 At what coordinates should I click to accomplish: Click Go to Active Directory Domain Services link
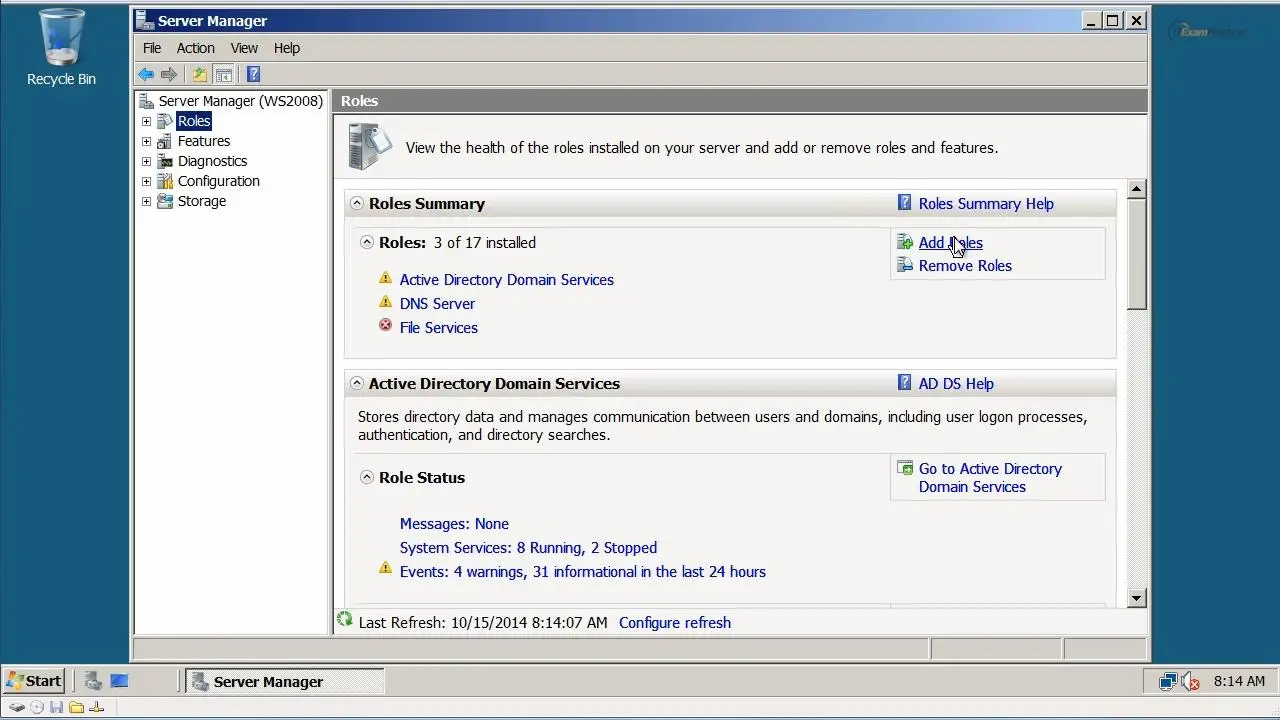pos(990,477)
